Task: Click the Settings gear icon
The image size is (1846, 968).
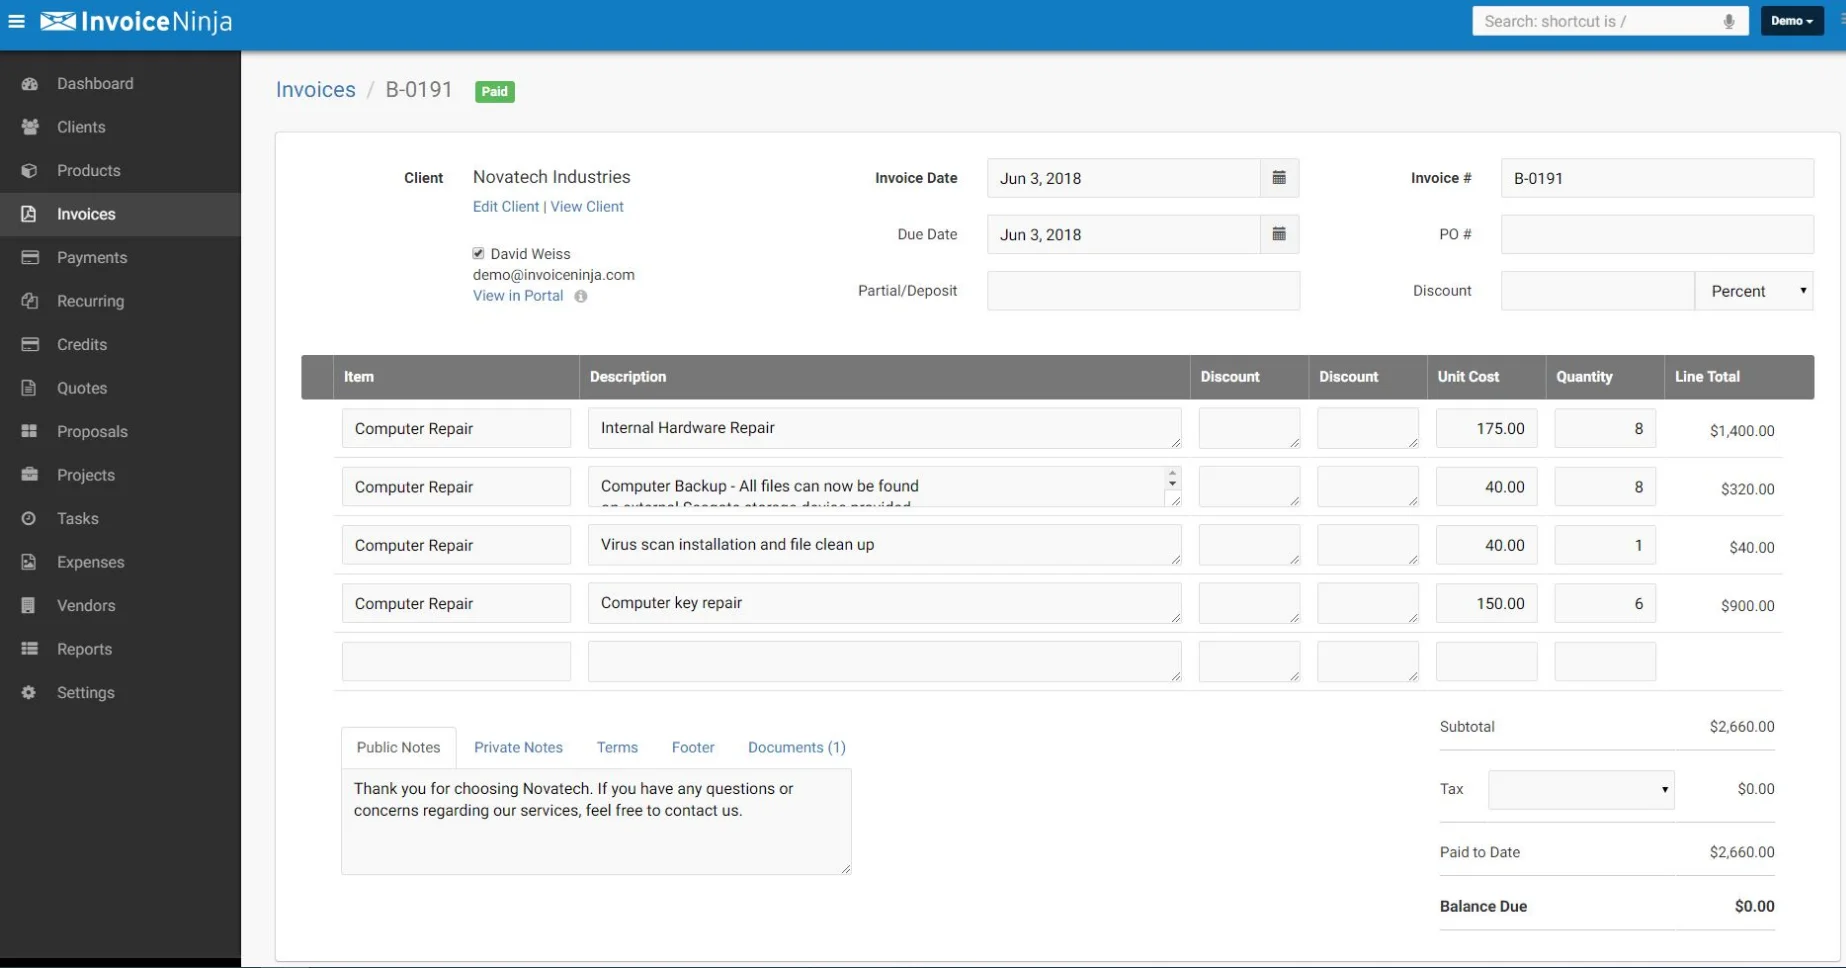Action: [29, 693]
